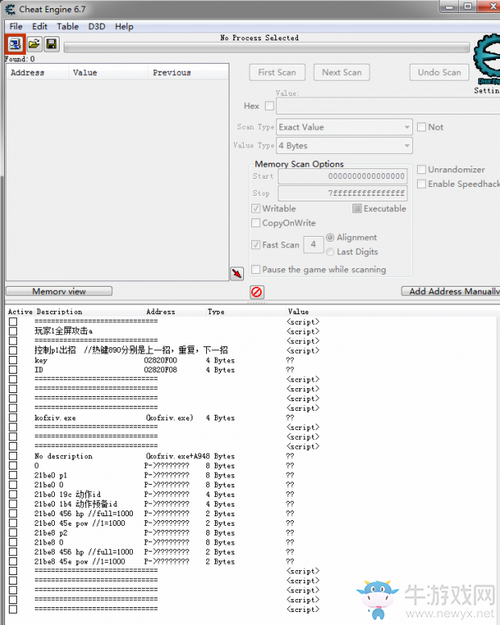Open Memory view

coord(59,291)
